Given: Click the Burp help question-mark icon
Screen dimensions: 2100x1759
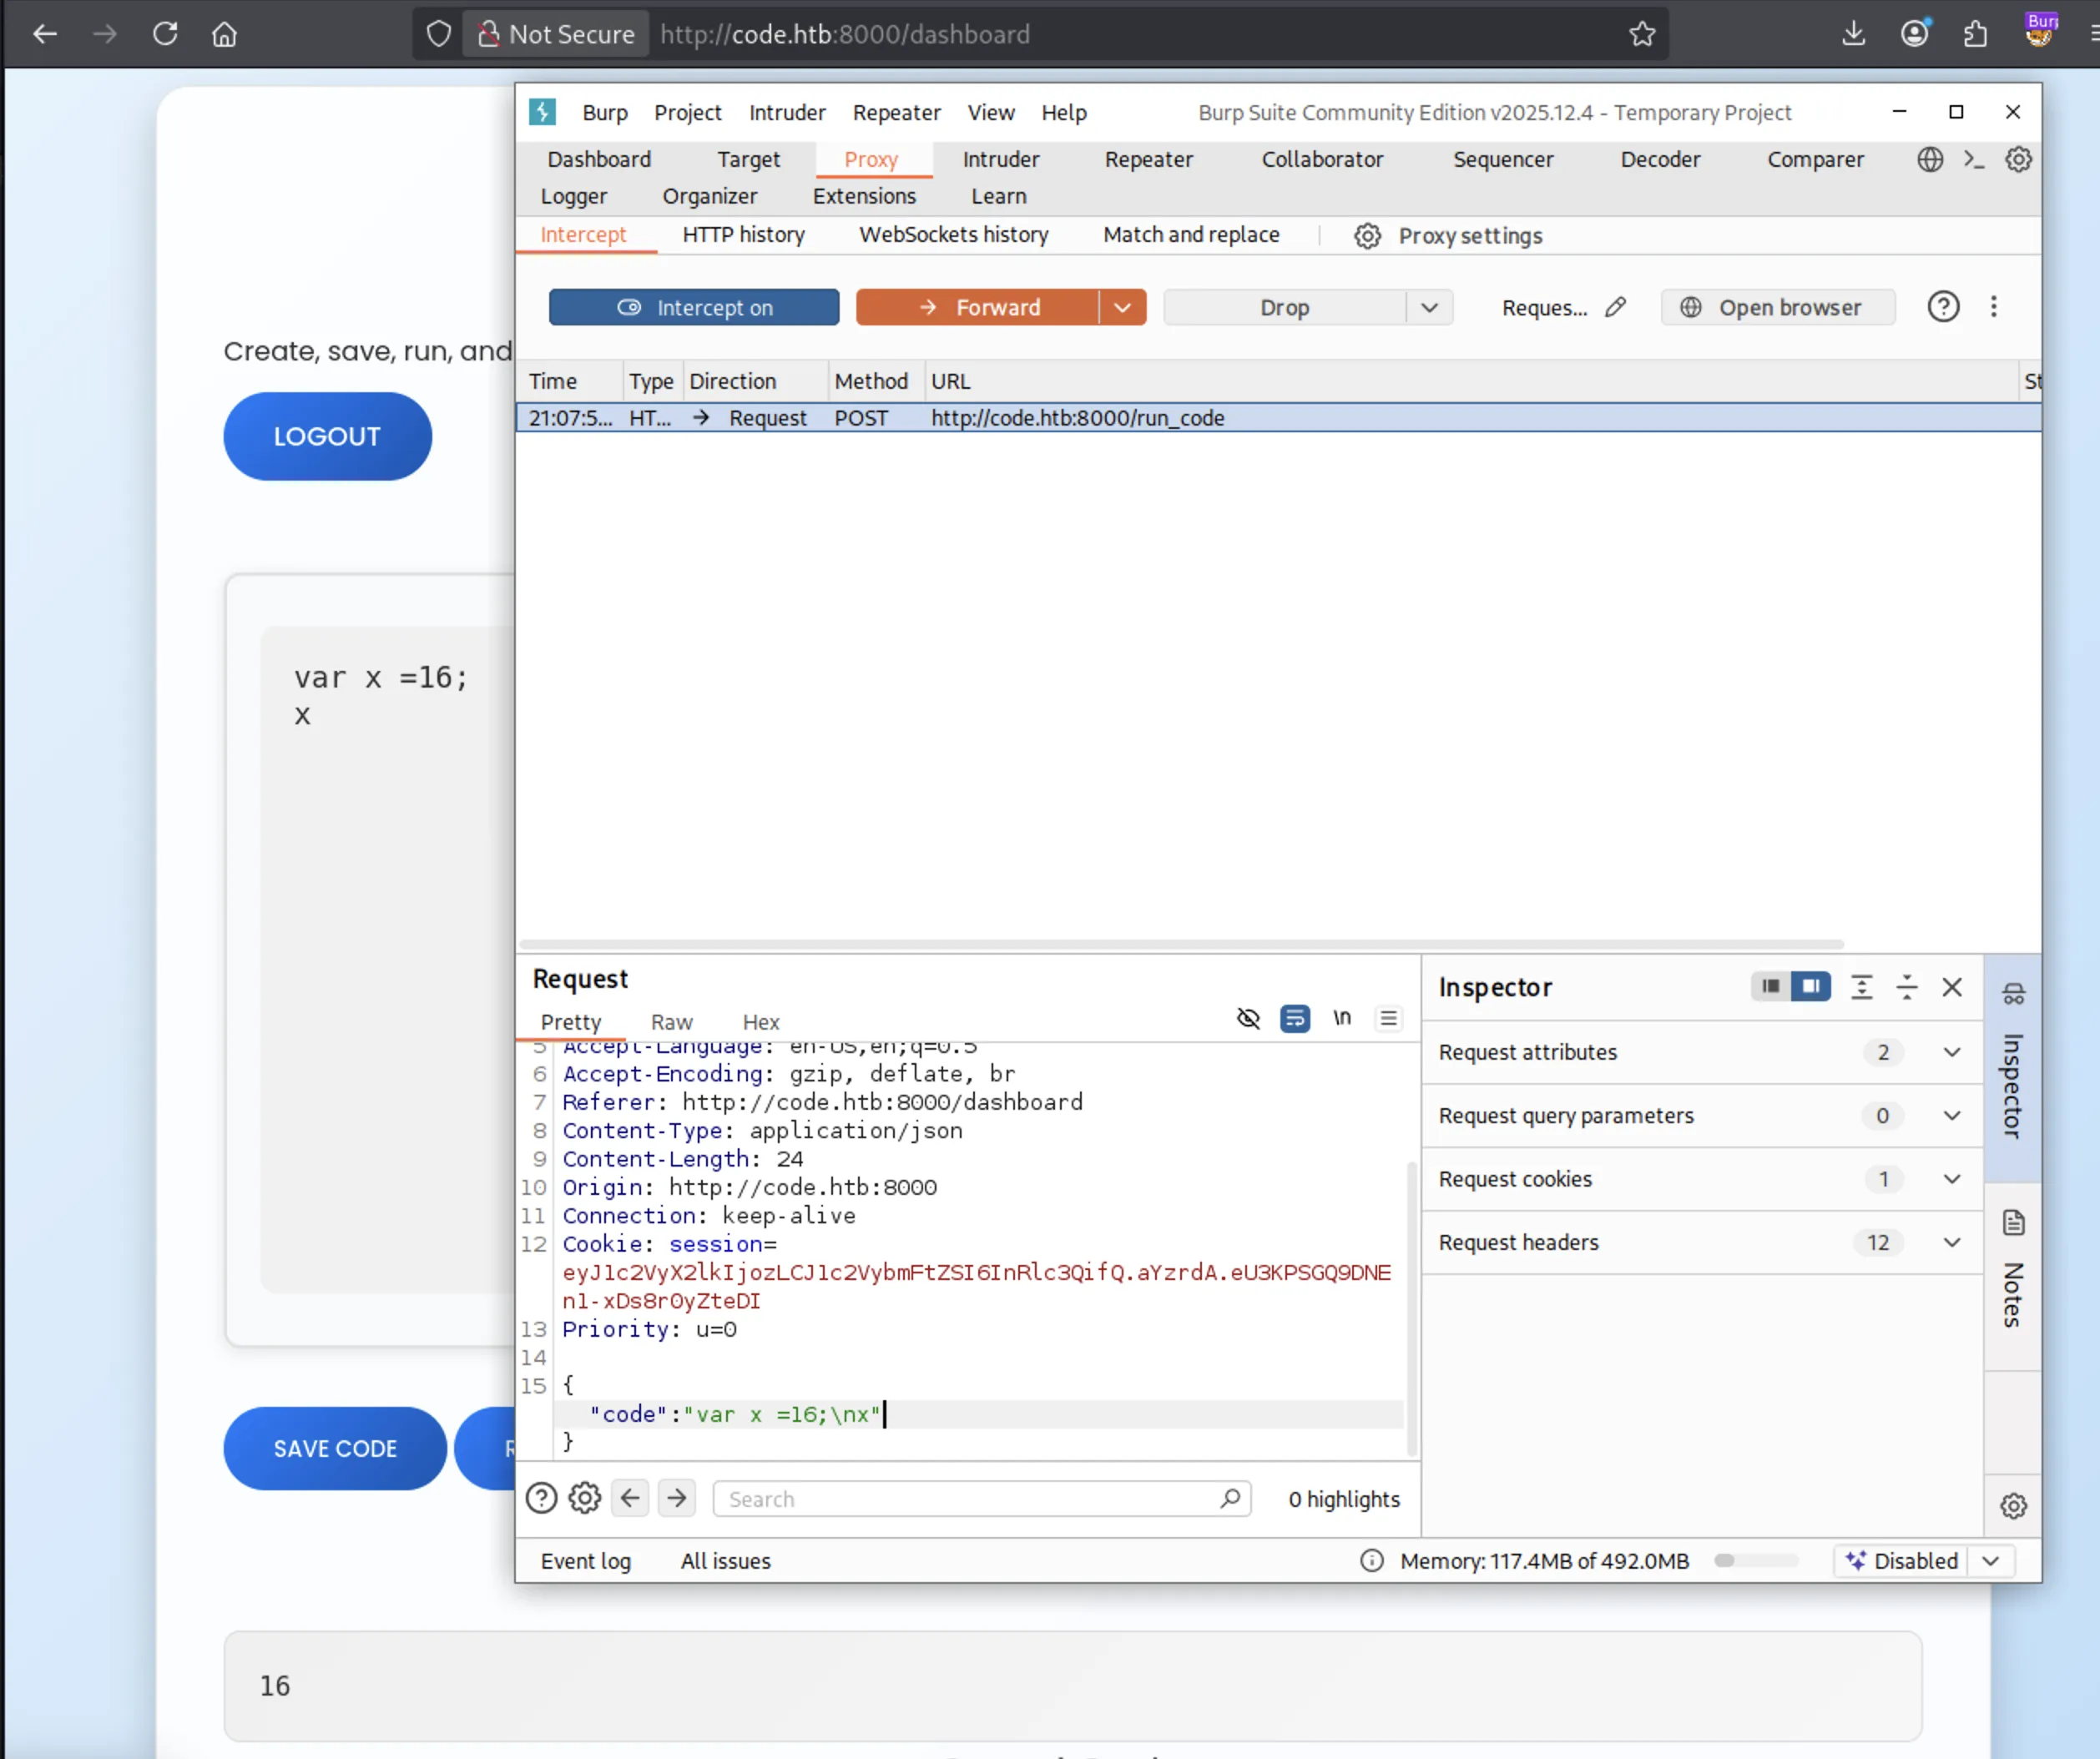Looking at the screenshot, I should tap(1943, 307).
